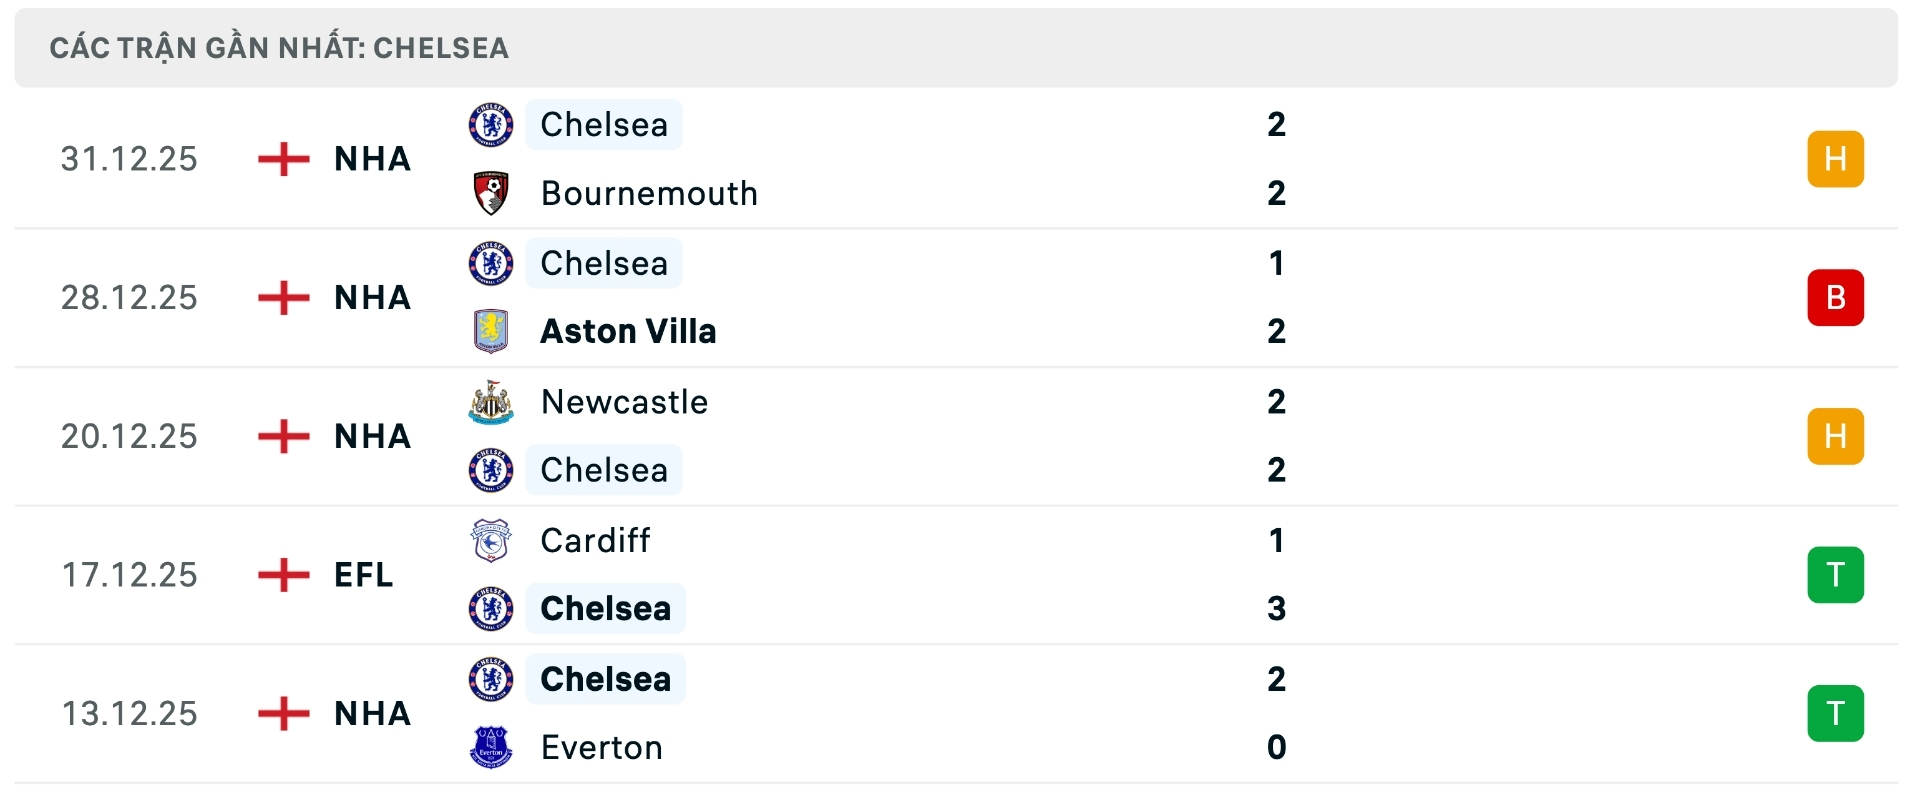Select the Newcastle club badge

(x=490, y=402)
